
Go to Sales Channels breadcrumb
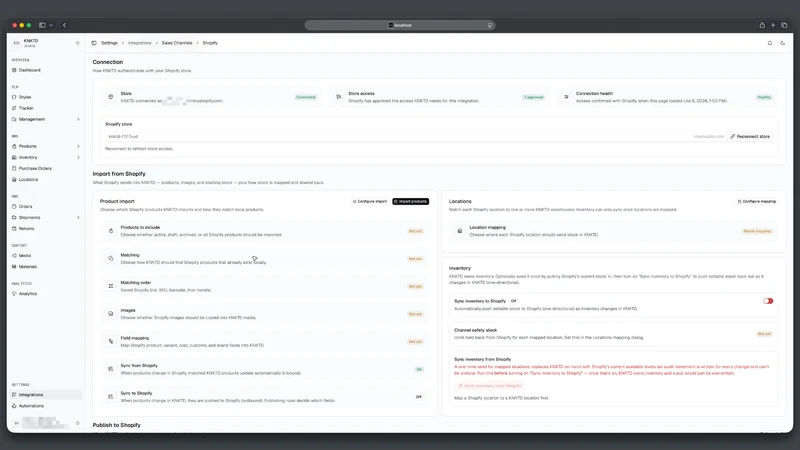177,43
